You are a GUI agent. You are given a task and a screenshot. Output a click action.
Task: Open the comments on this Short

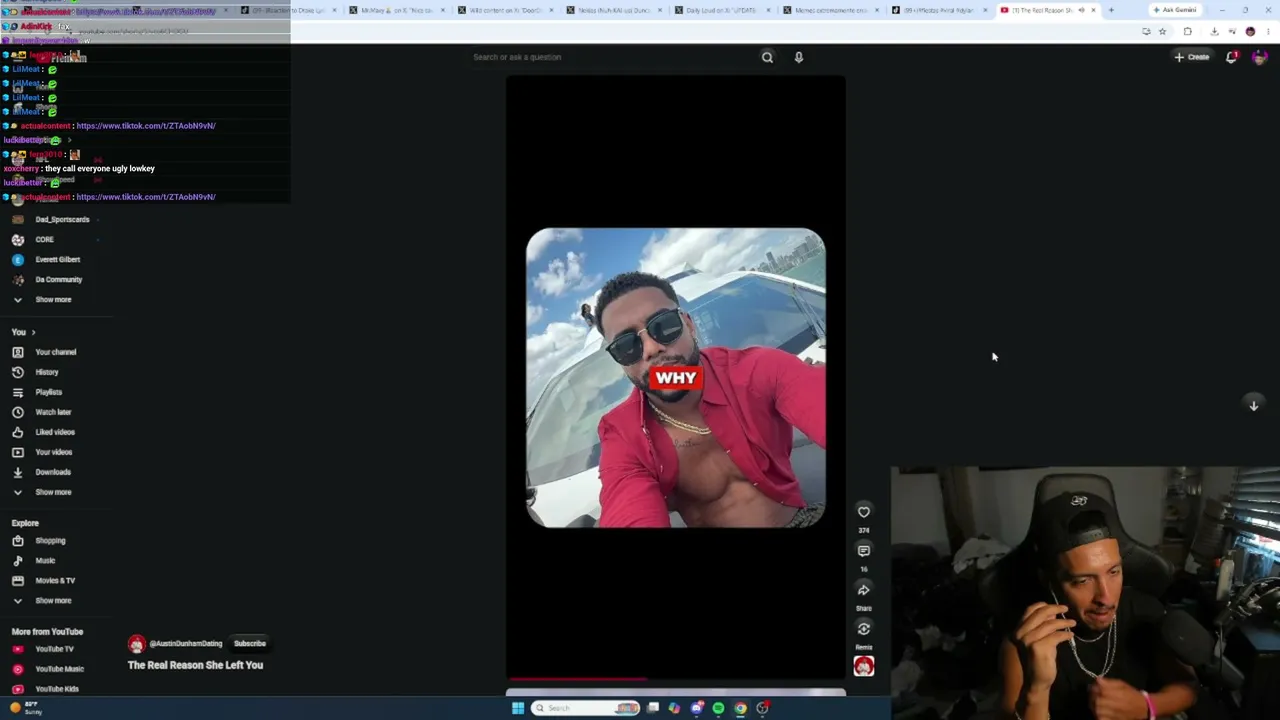(x=864, y=551)
